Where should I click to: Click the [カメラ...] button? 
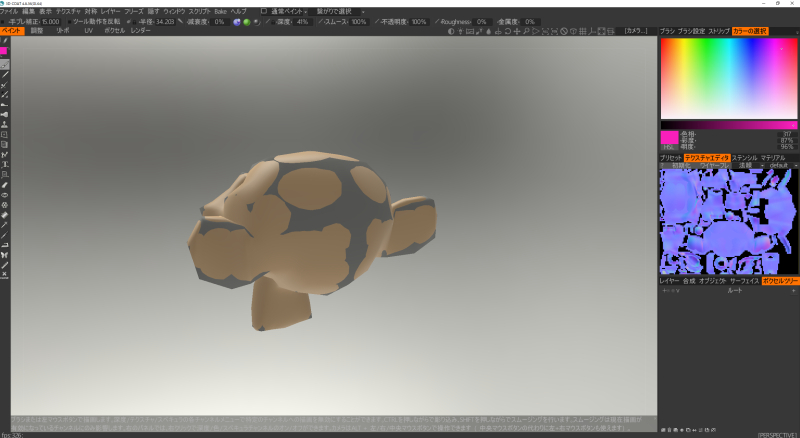(636, 31)
